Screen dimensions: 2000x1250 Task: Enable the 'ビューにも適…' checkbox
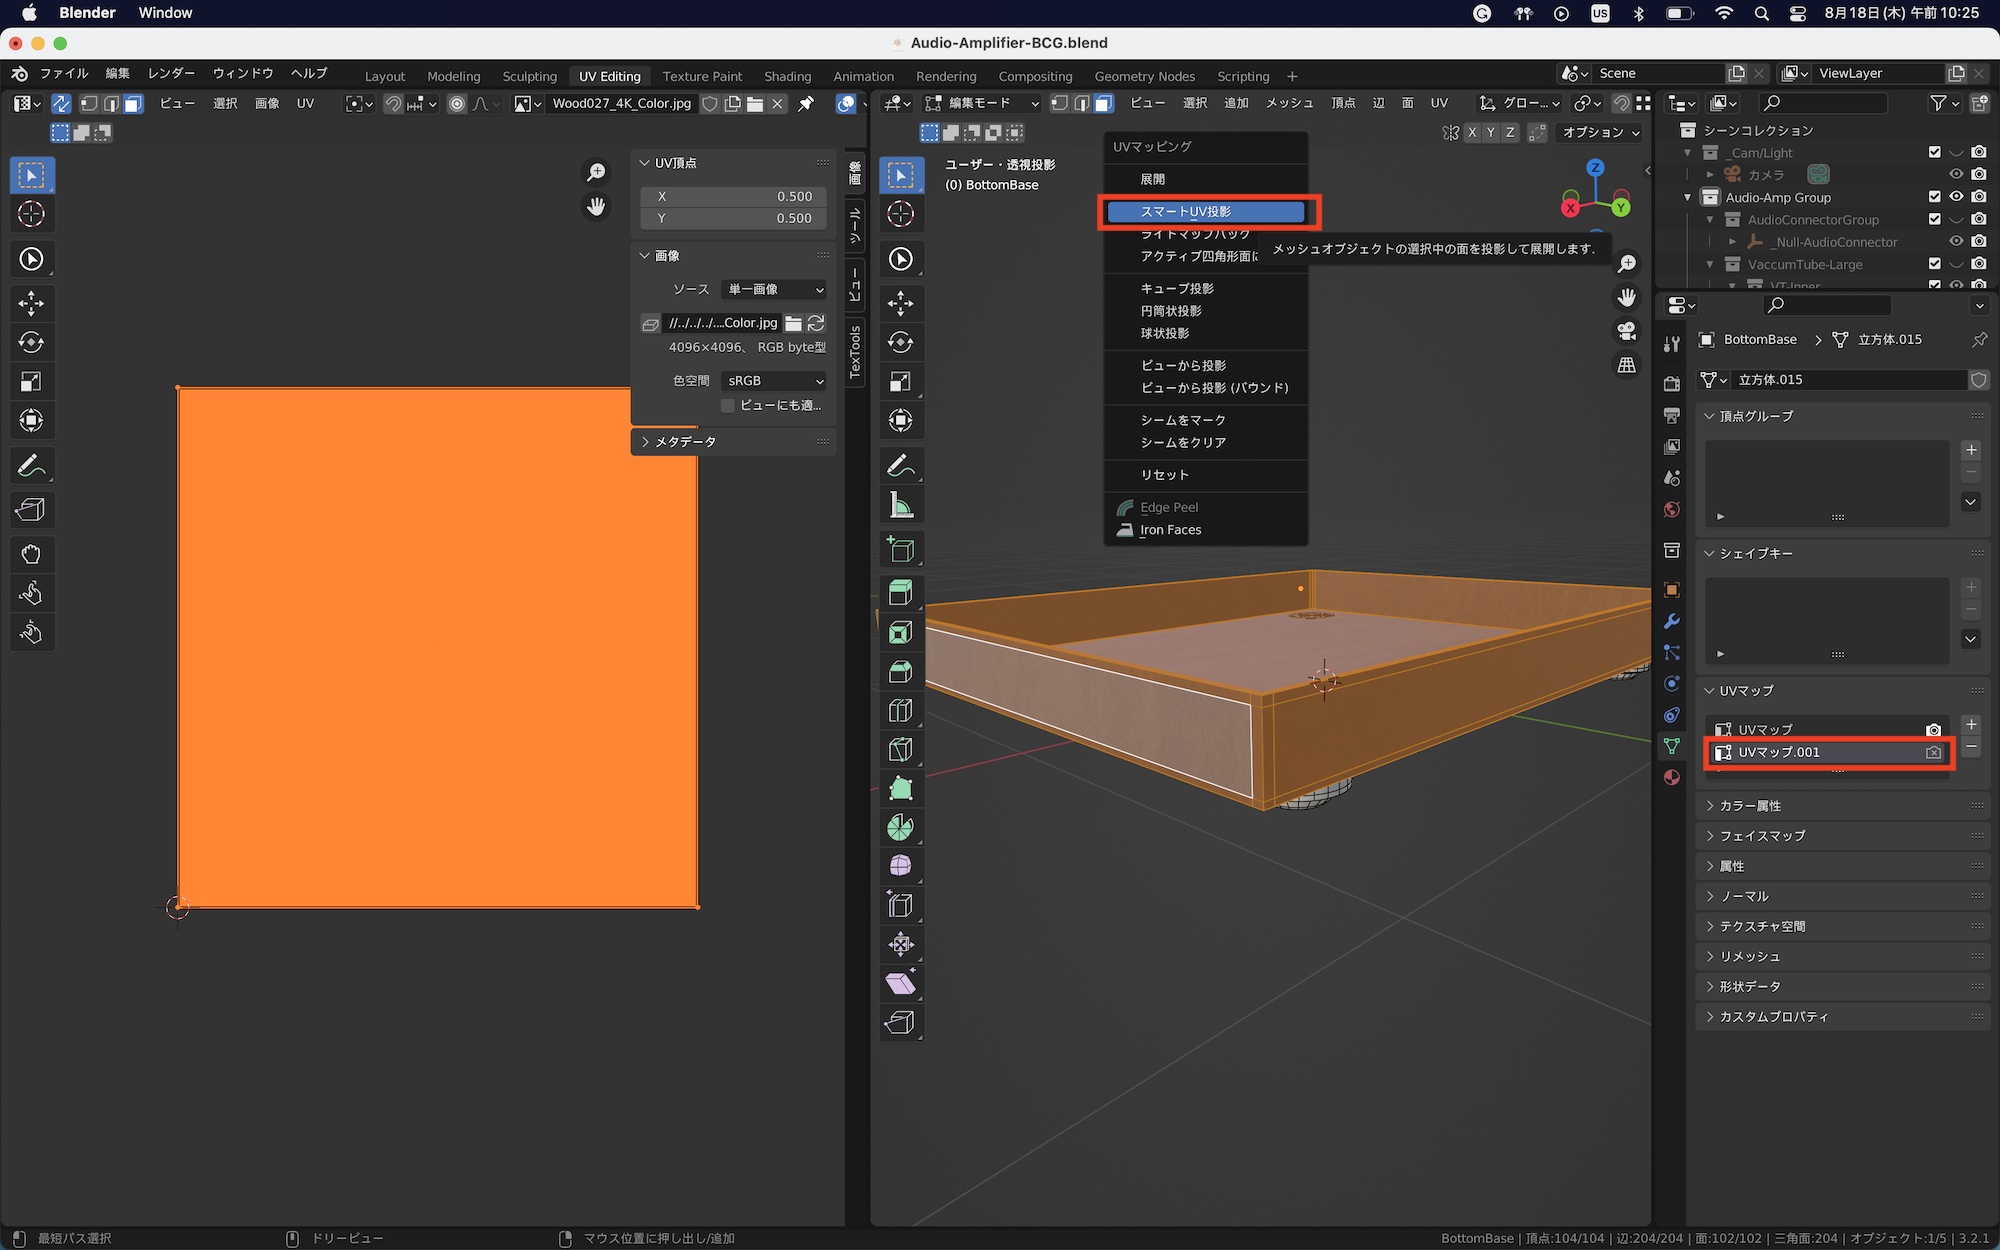click(x=728, y=405)
